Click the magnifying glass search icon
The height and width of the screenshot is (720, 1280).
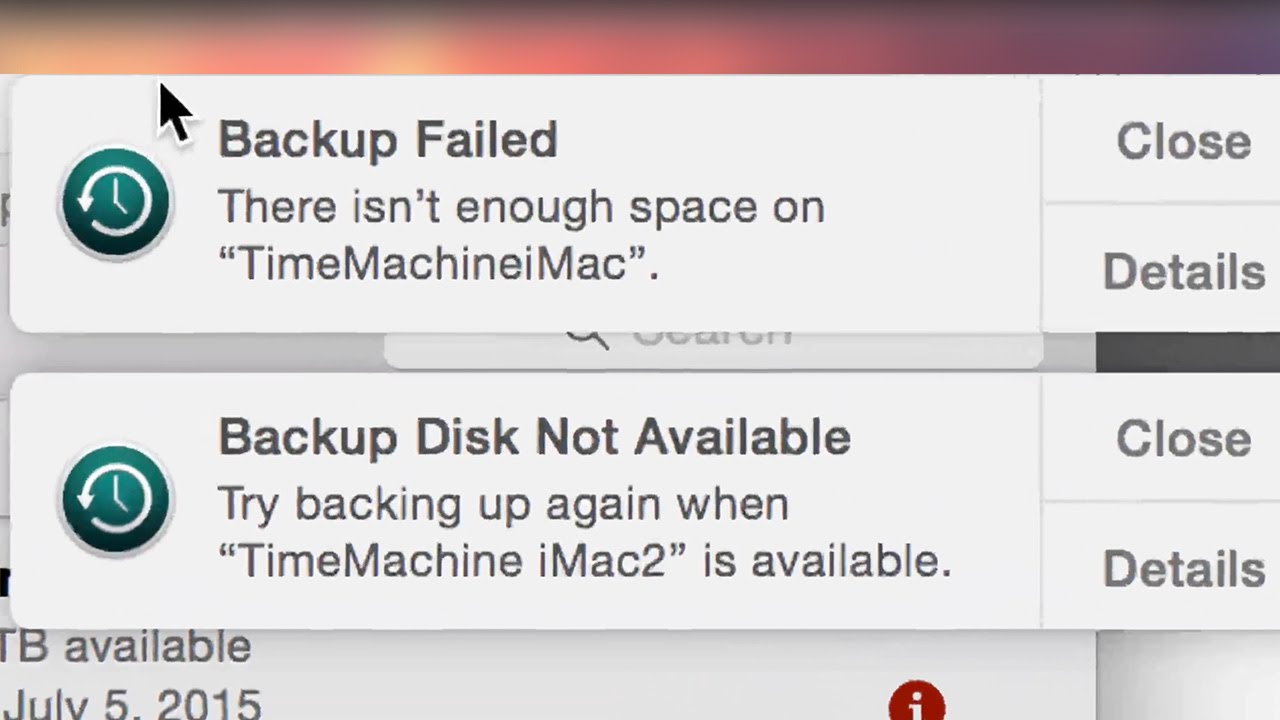click(x=588, y=338)
